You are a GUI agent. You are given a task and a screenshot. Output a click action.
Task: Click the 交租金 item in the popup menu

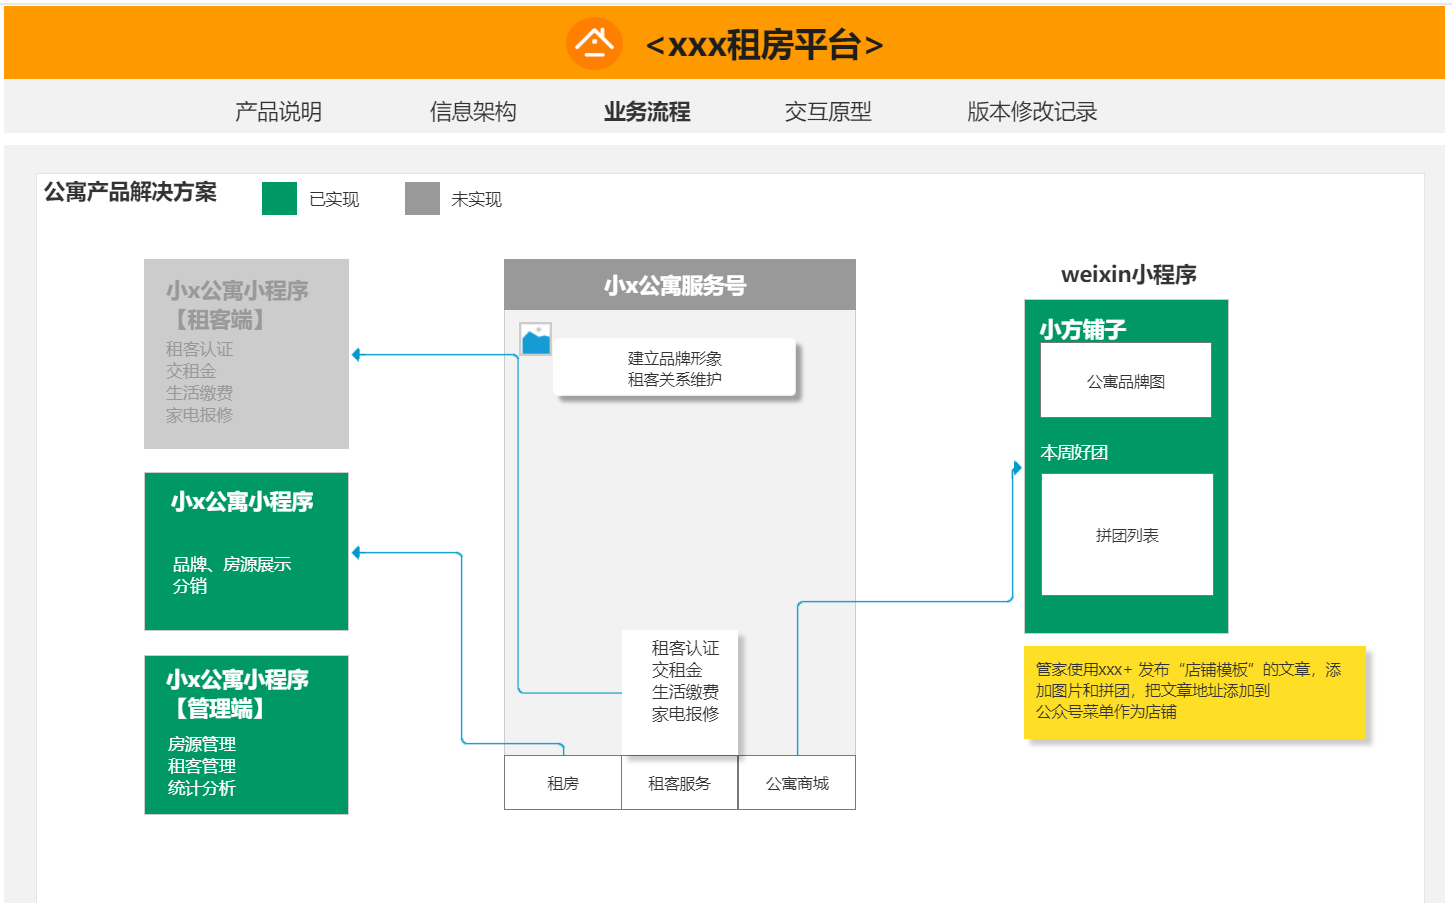(677, 670)
